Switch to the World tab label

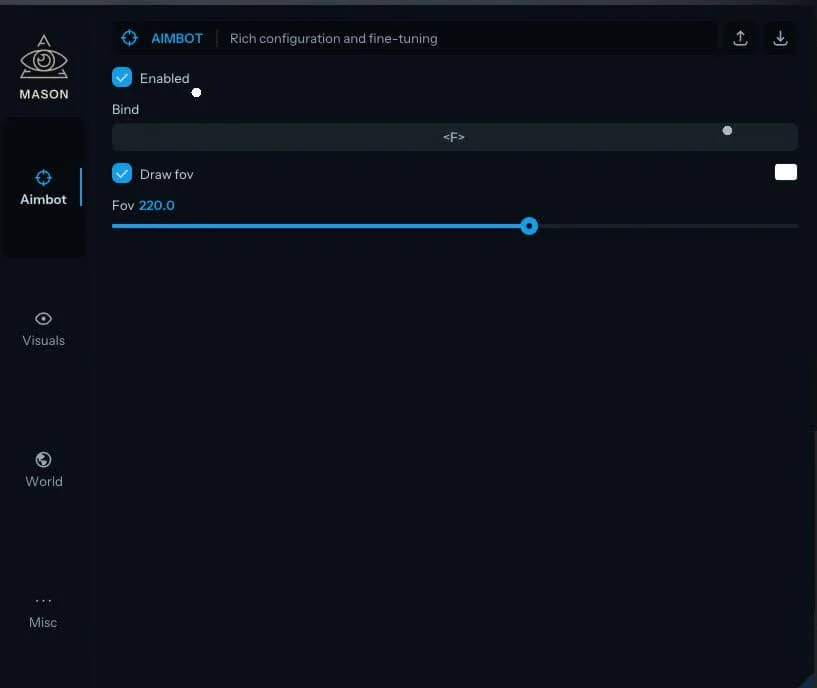[44, 482]
